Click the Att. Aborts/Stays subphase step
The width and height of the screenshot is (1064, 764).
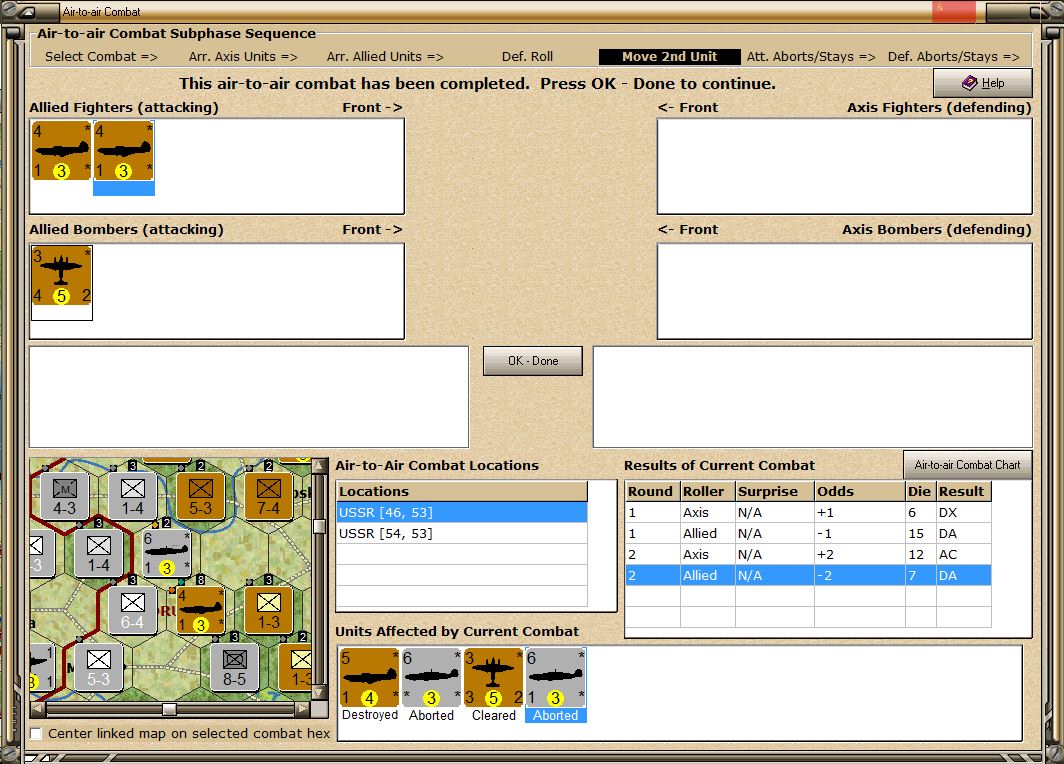[x=811, y=57]
